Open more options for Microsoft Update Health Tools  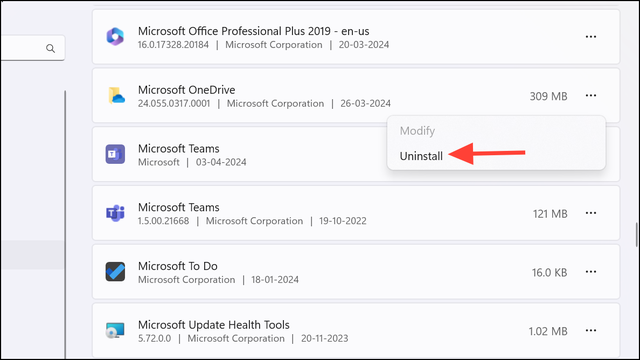(591, 331)
